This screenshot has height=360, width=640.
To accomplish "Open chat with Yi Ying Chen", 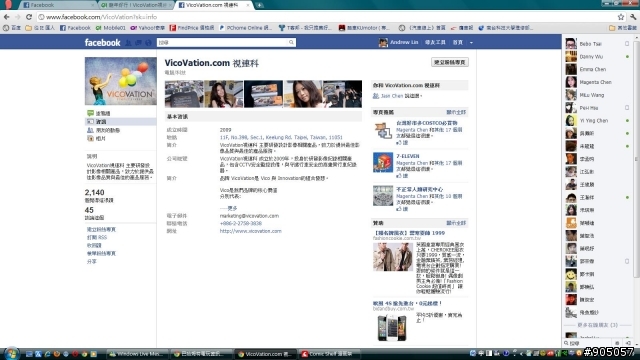I will click(598, 120).
